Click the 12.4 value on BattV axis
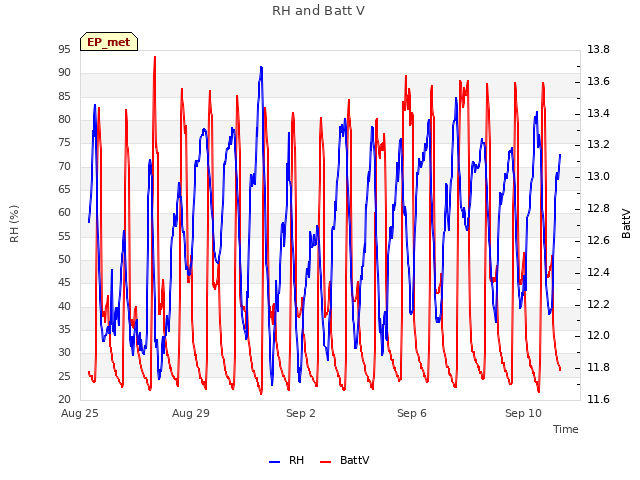 [598, 272]
